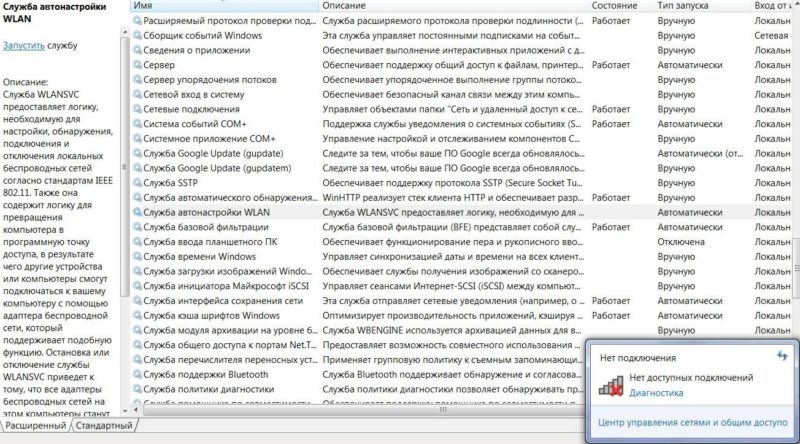Open Центр управления сетями и общим доступом

692,423
